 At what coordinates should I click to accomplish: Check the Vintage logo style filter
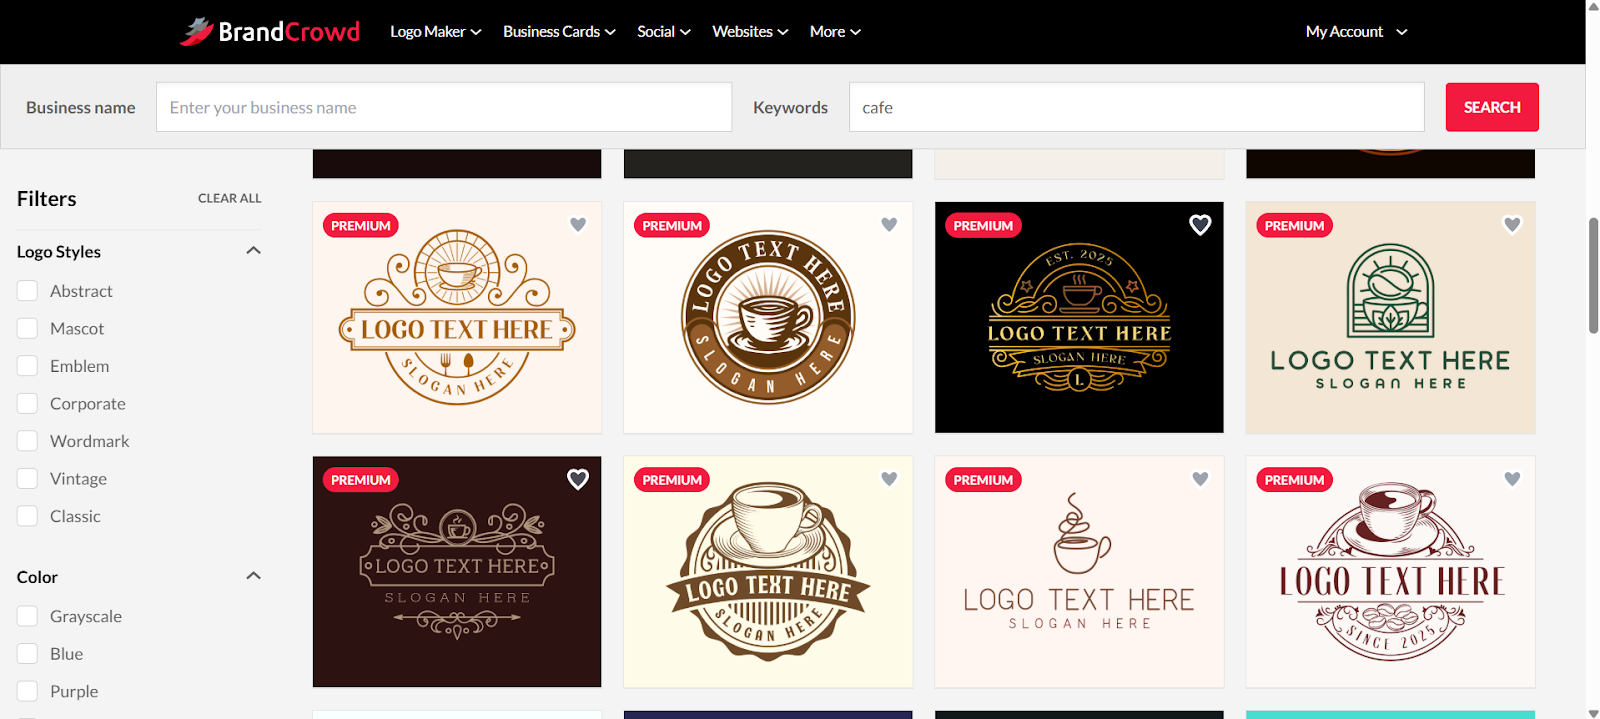28,479
